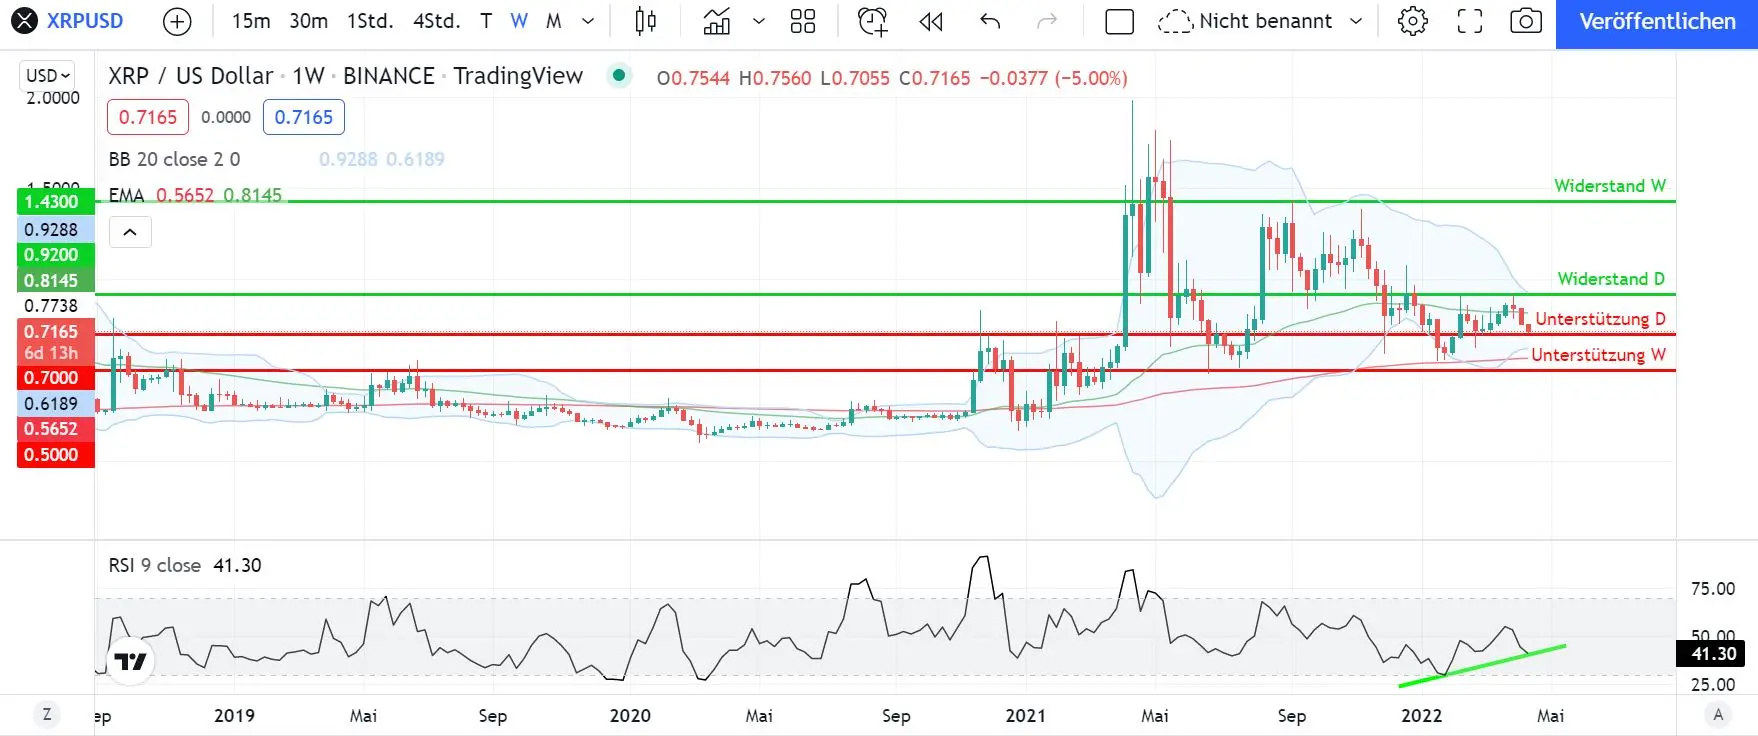Create an alert with the alarm clock icon
This screenshot has height=736, width=1758.
coord(873,21)
